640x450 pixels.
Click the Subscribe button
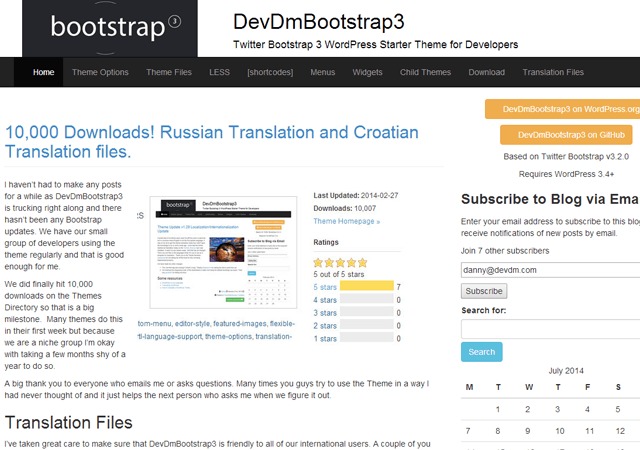484,291
